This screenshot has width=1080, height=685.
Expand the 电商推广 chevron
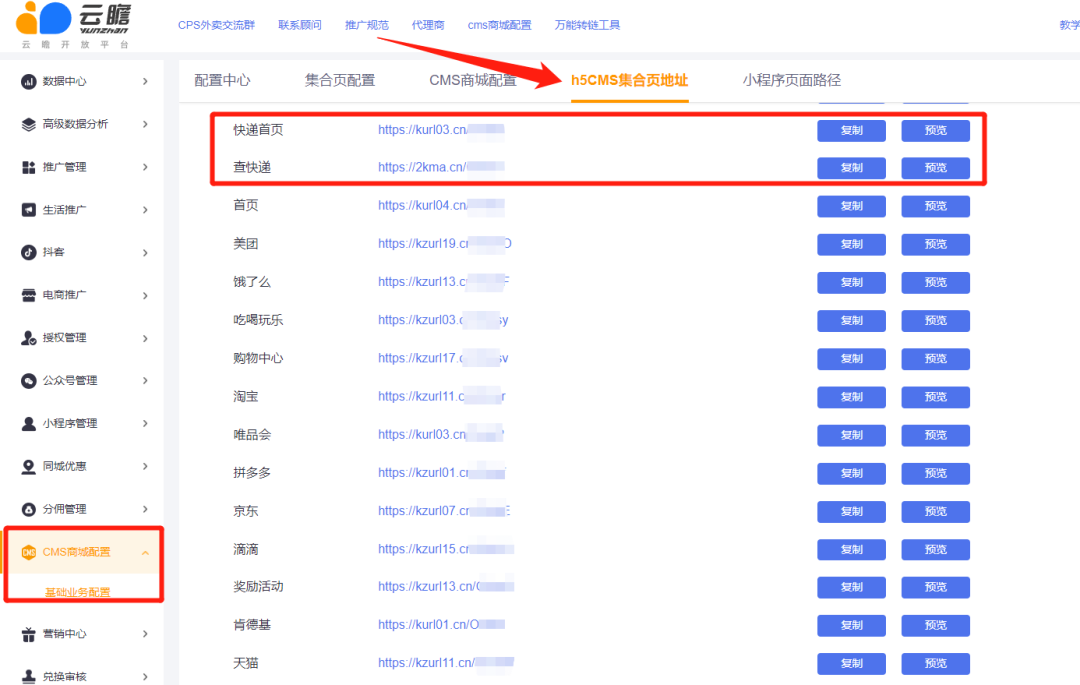145,295
